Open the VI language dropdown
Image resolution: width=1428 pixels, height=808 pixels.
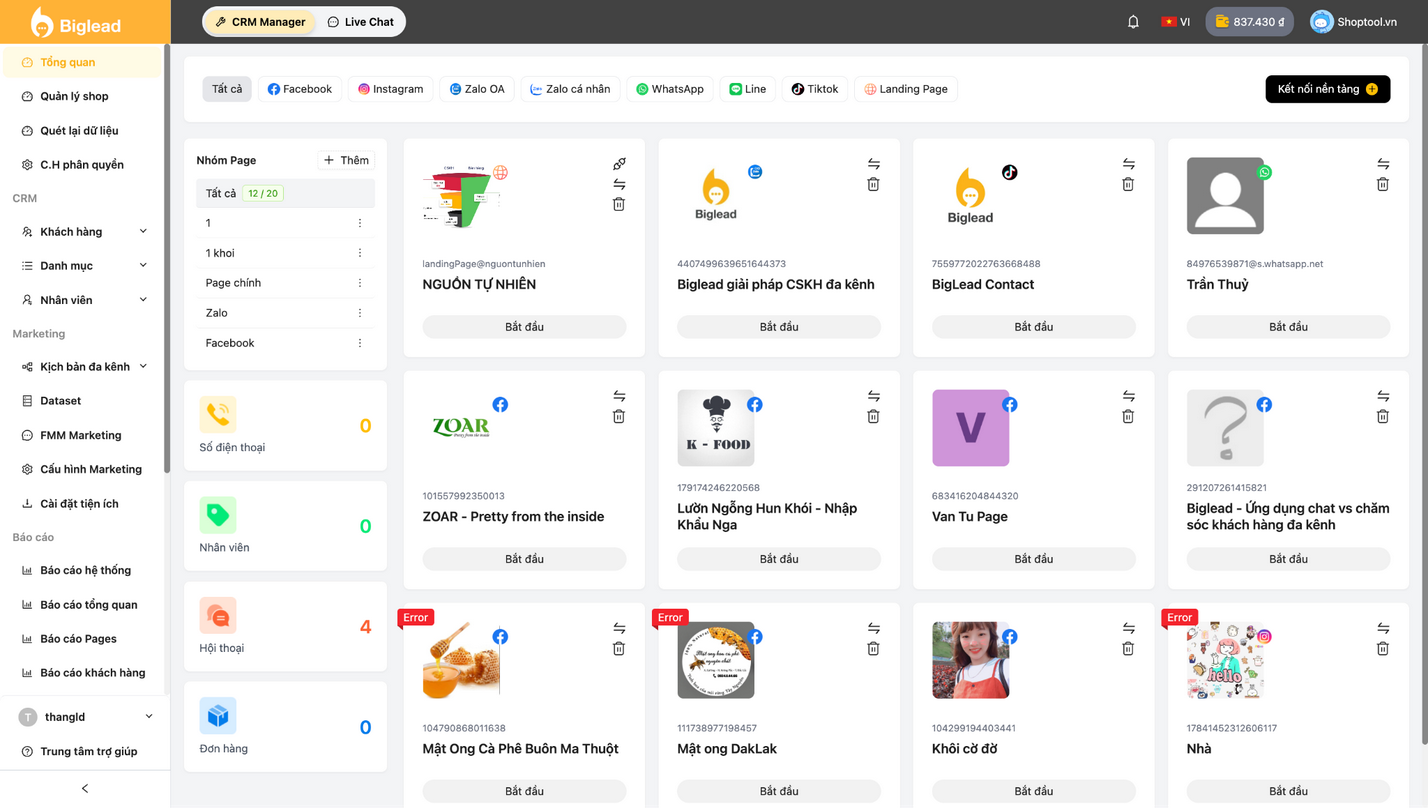[1175, 22]
